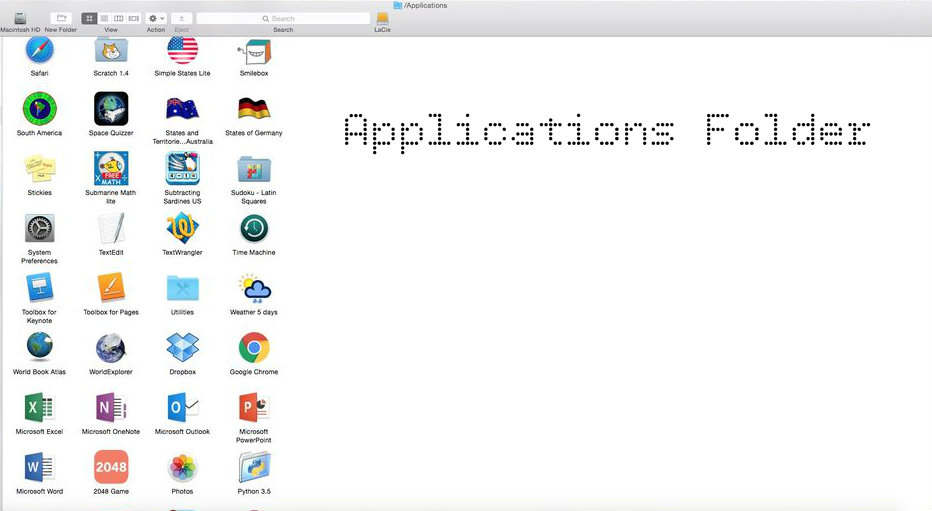Select the WorldExplorer app icon

[x=111, y=348]
